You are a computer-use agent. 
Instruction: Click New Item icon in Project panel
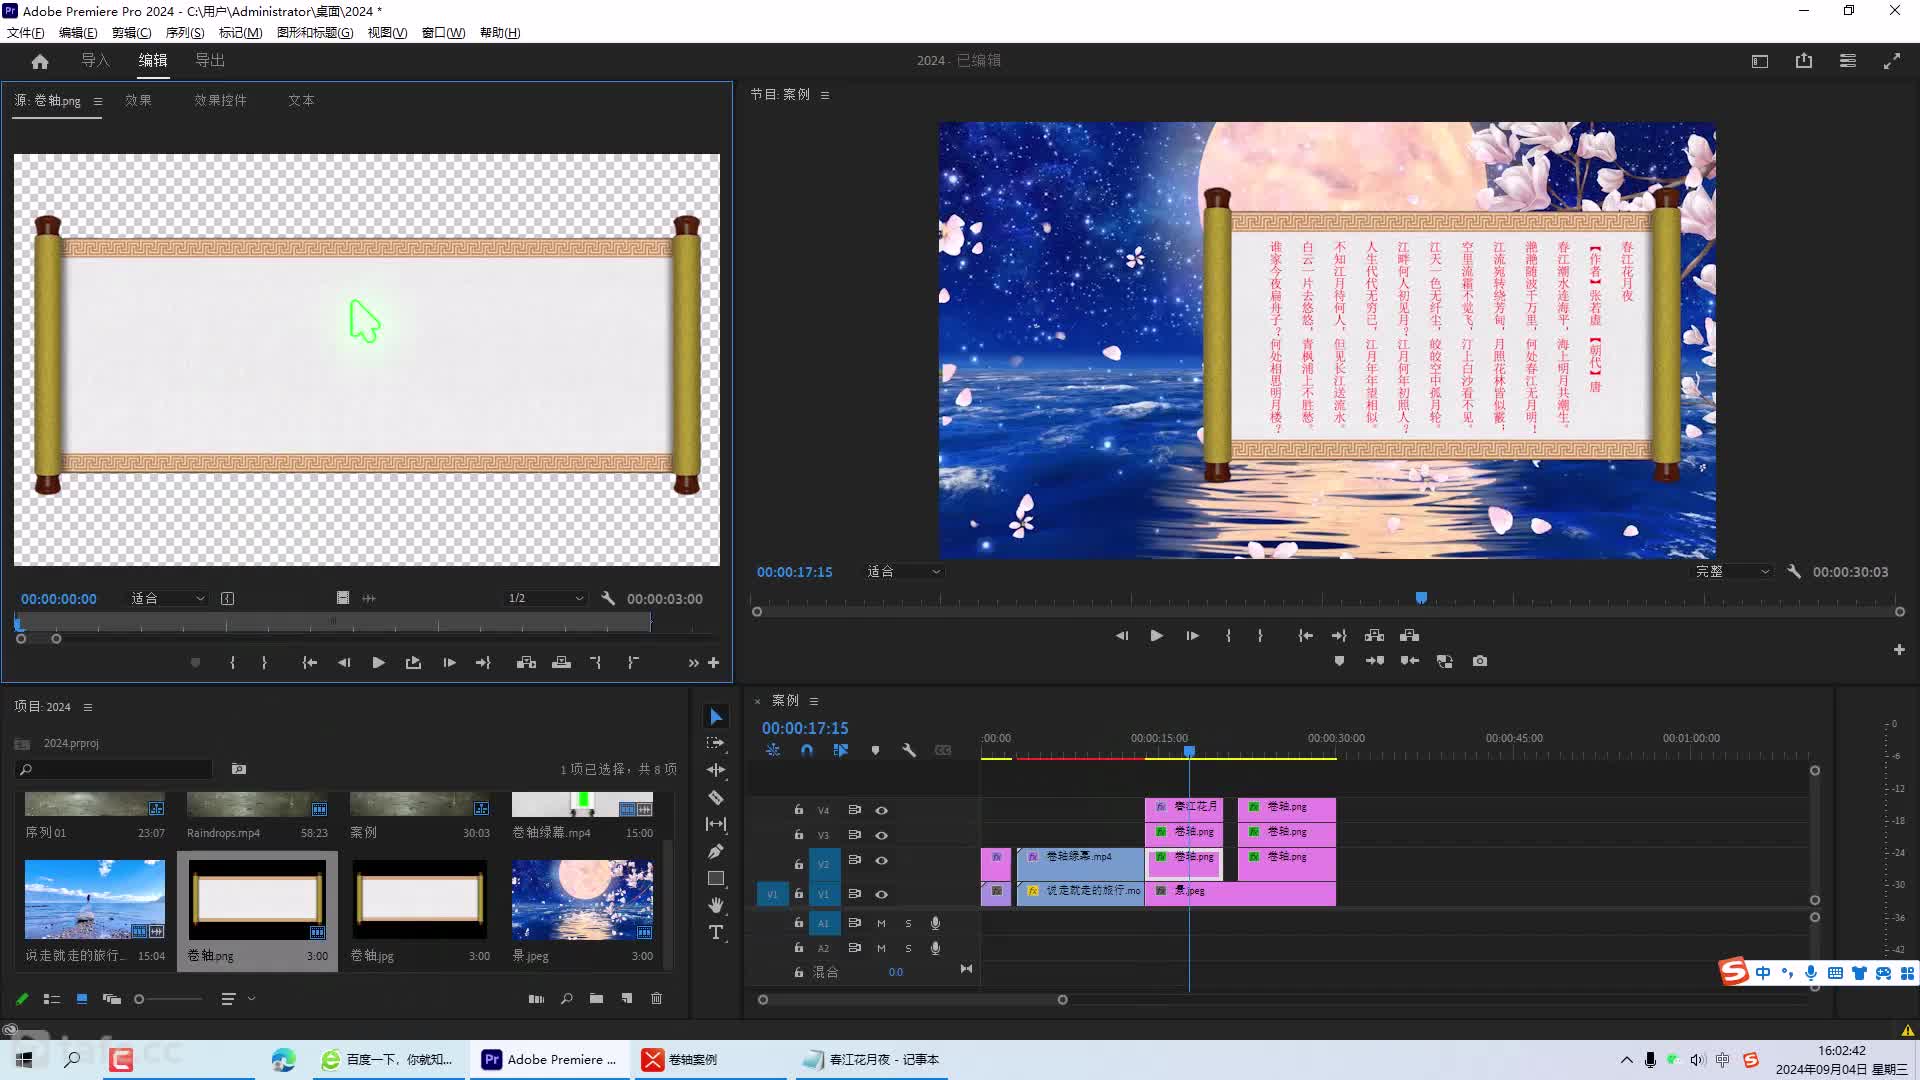[x=627, y=999]
